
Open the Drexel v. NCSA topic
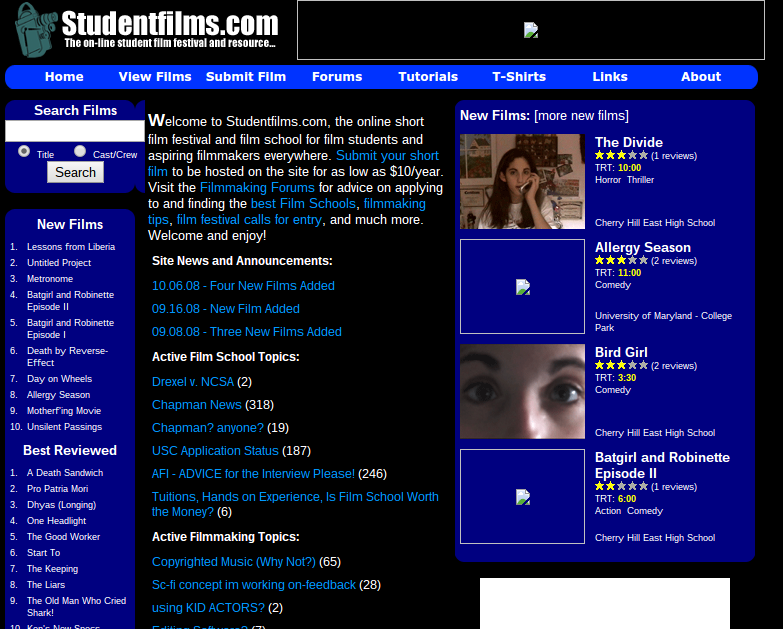[x=193, y=382]
